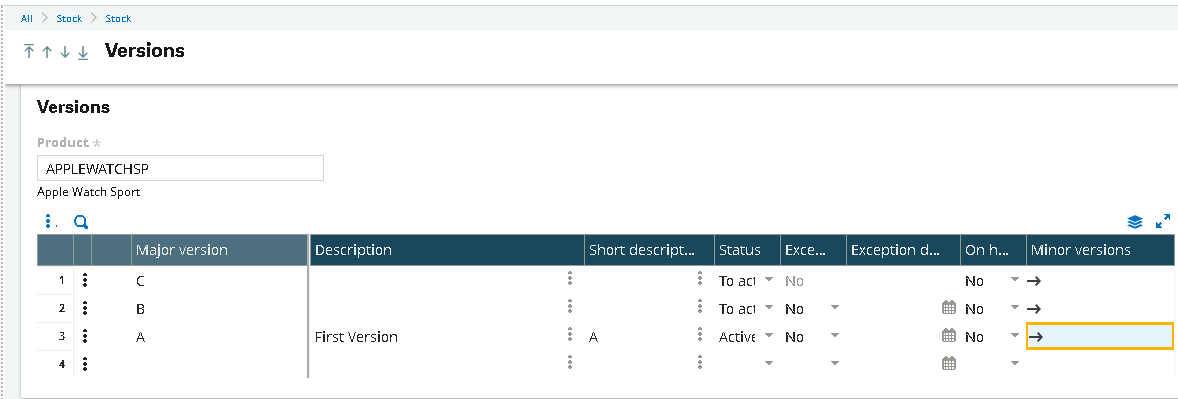The image size is (1178, 399).
Task: Click the second Stock breadcrumb link
Action: (x=118, y=19)
